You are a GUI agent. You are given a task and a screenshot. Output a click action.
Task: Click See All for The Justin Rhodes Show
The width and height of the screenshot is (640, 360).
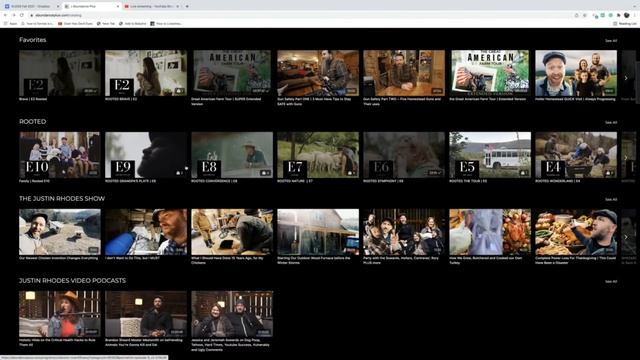611,200
